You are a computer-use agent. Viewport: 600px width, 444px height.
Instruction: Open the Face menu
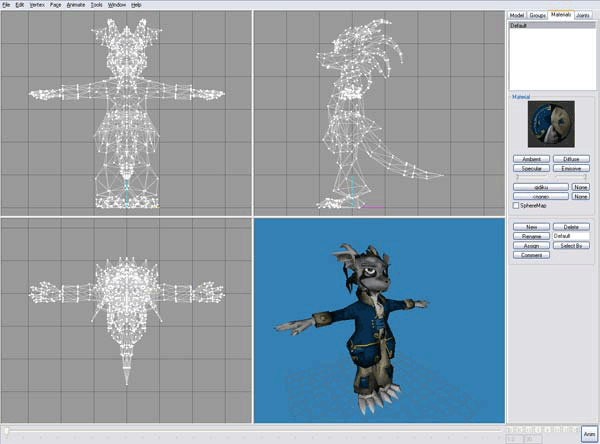(55, 5)
